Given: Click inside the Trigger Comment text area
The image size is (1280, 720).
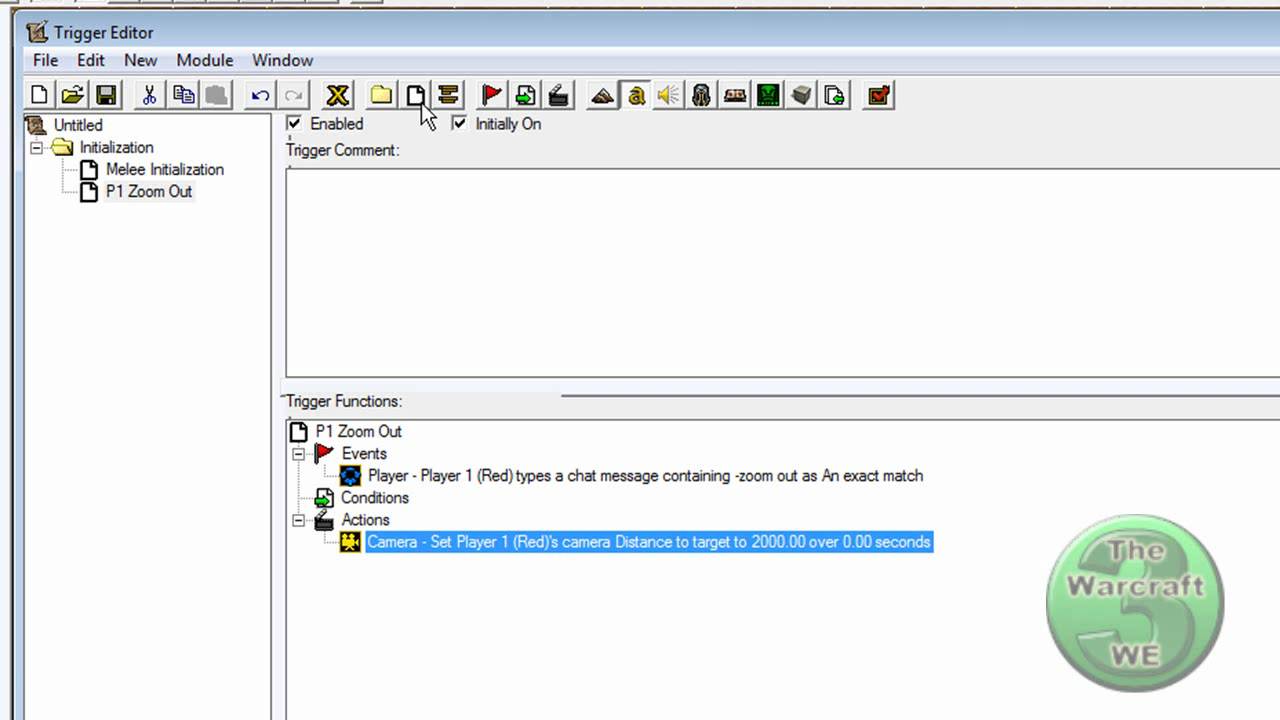Looking at the screenshot, I should pyautogui.click(x=782, y=272).
